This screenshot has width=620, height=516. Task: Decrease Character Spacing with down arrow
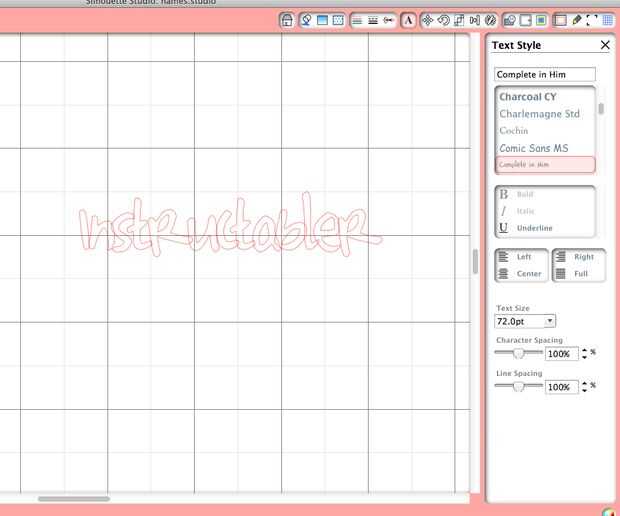click(584, 357)
